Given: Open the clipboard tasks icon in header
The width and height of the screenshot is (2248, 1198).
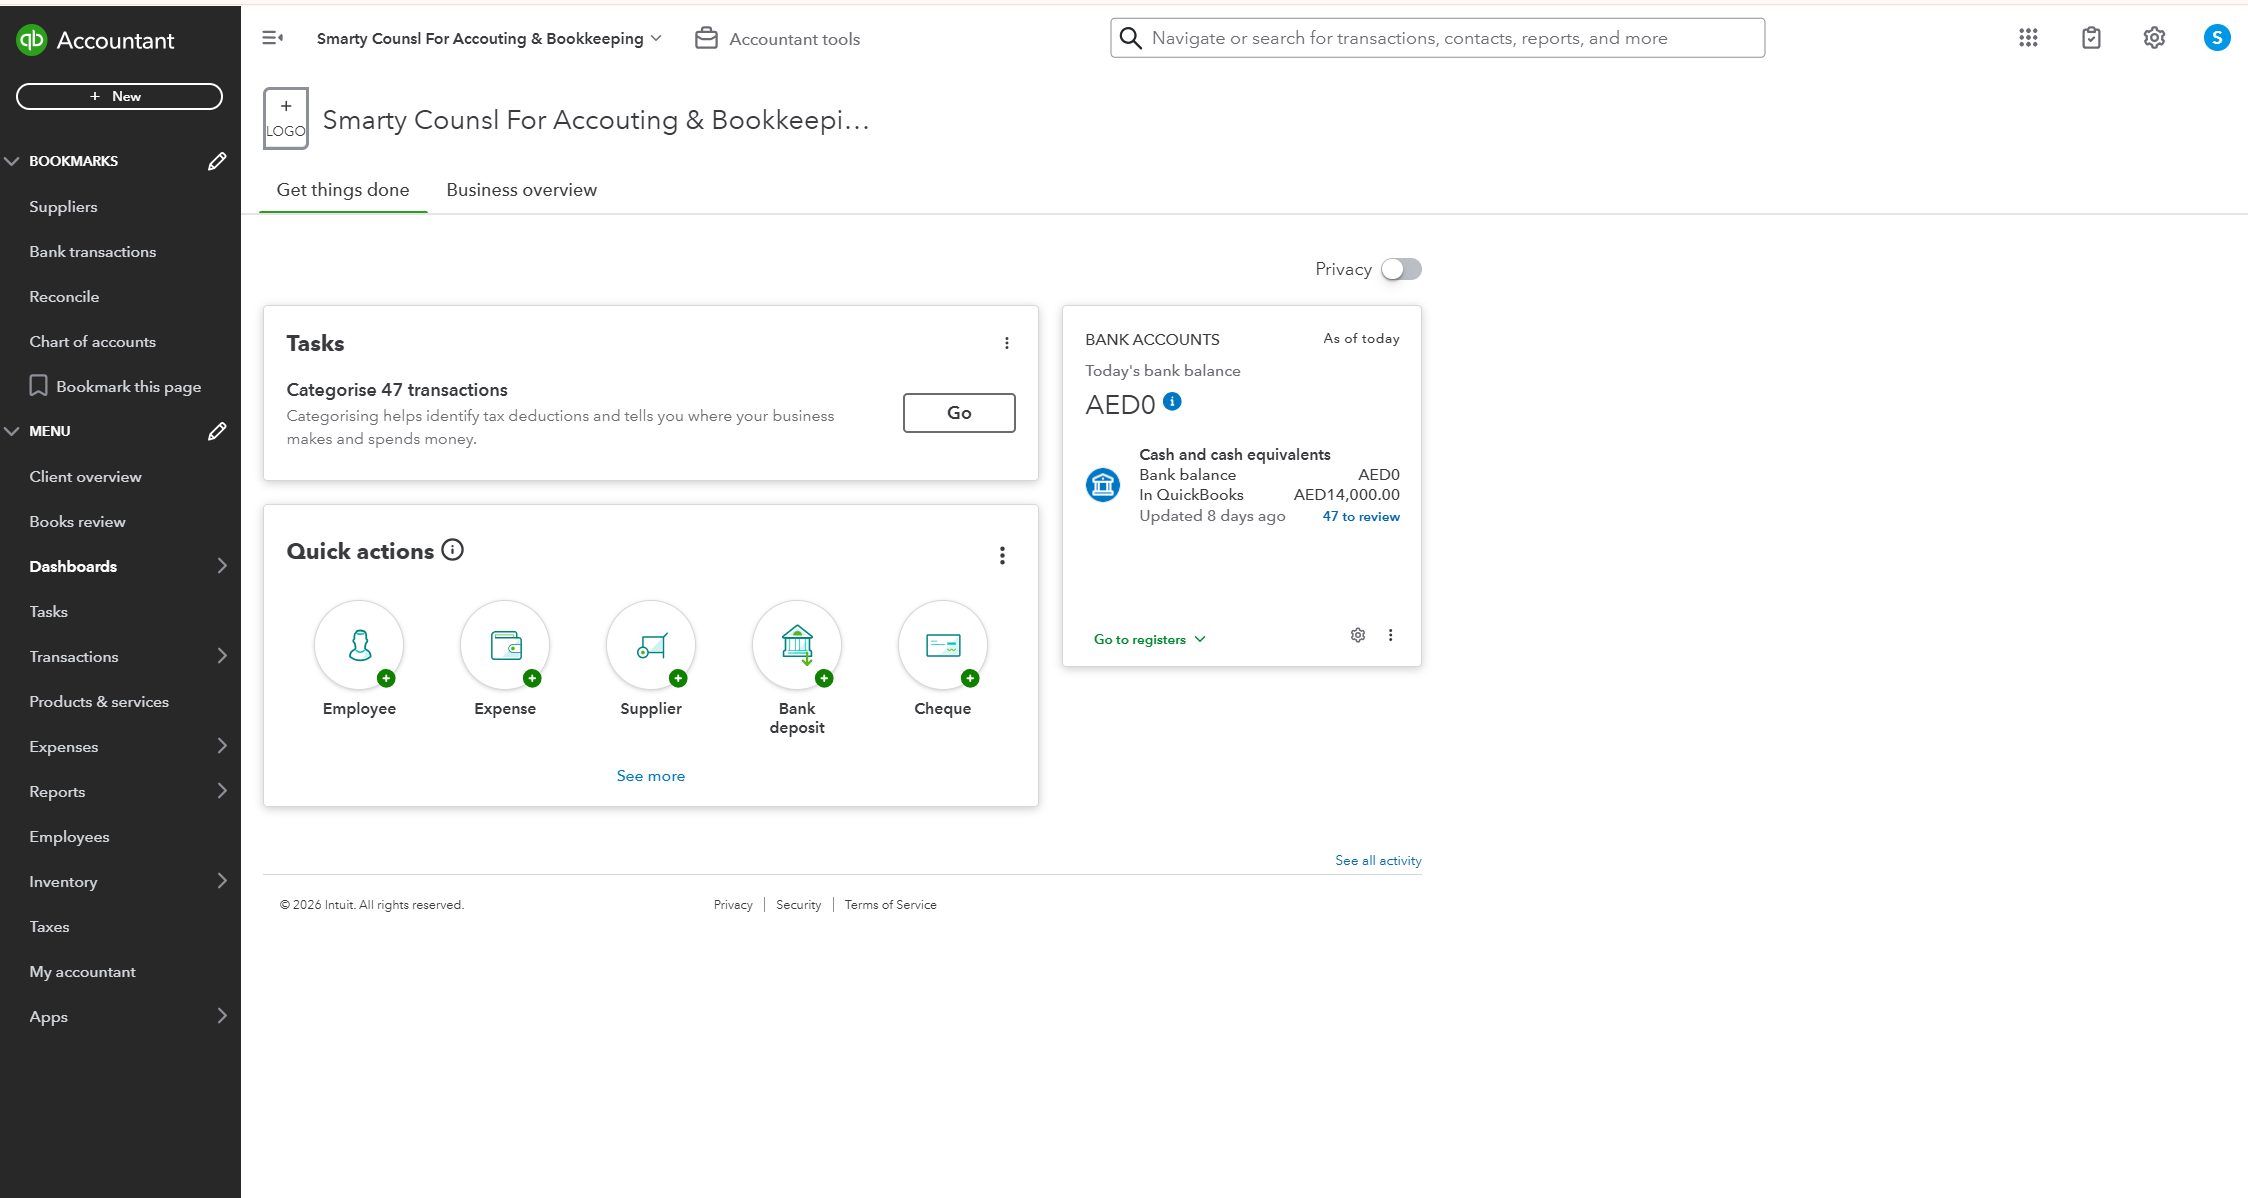Looking at the screenshot, I should coord(2091,37).
